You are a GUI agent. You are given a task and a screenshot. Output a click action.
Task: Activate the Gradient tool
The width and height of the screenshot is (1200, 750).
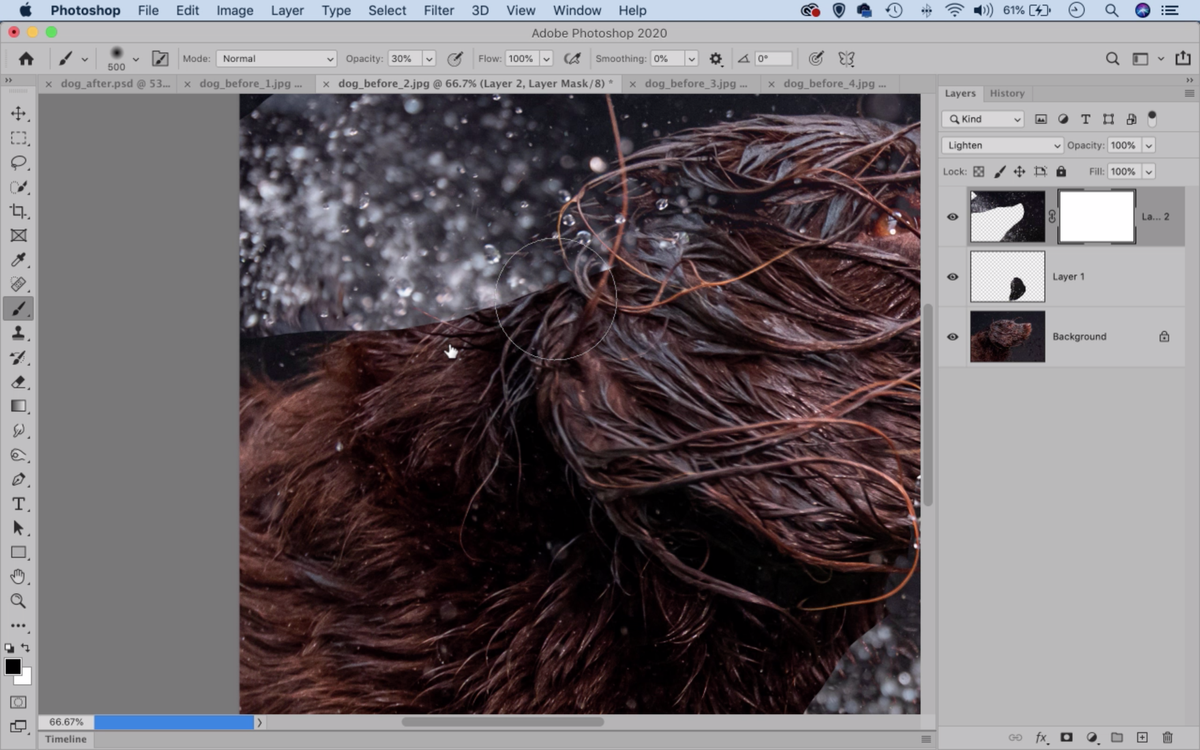click(20, 405)
